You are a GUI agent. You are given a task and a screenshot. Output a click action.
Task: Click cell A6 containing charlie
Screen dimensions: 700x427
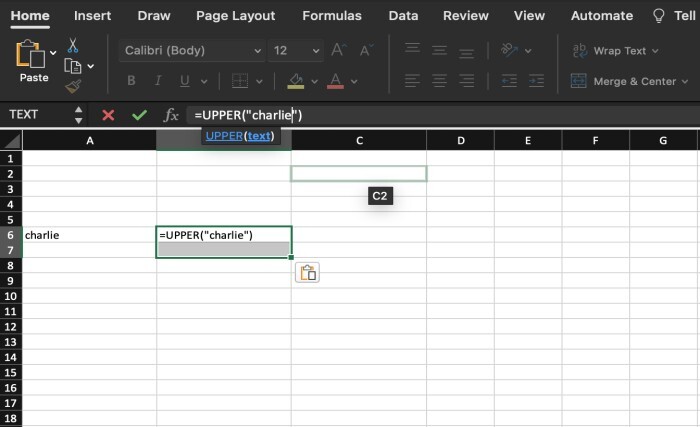(89, 235)
